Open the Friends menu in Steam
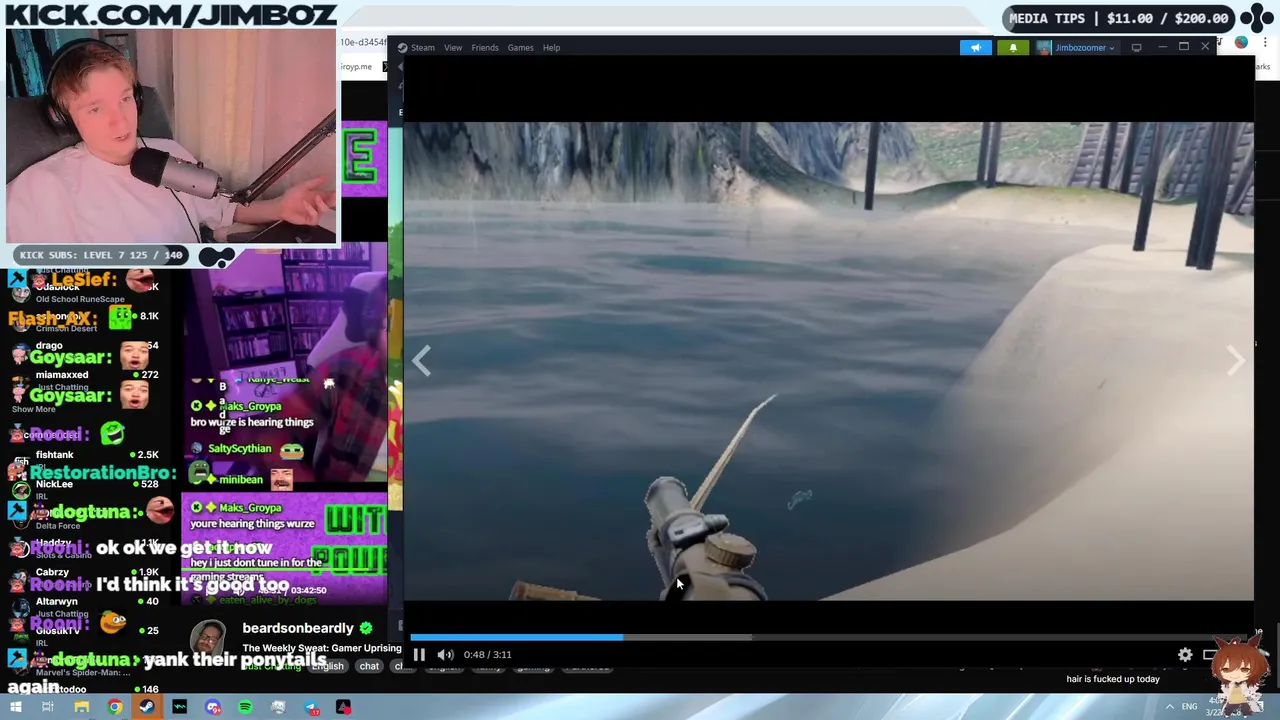The width and height of the screenshot is (1280, 720). (x=485, y=47)
